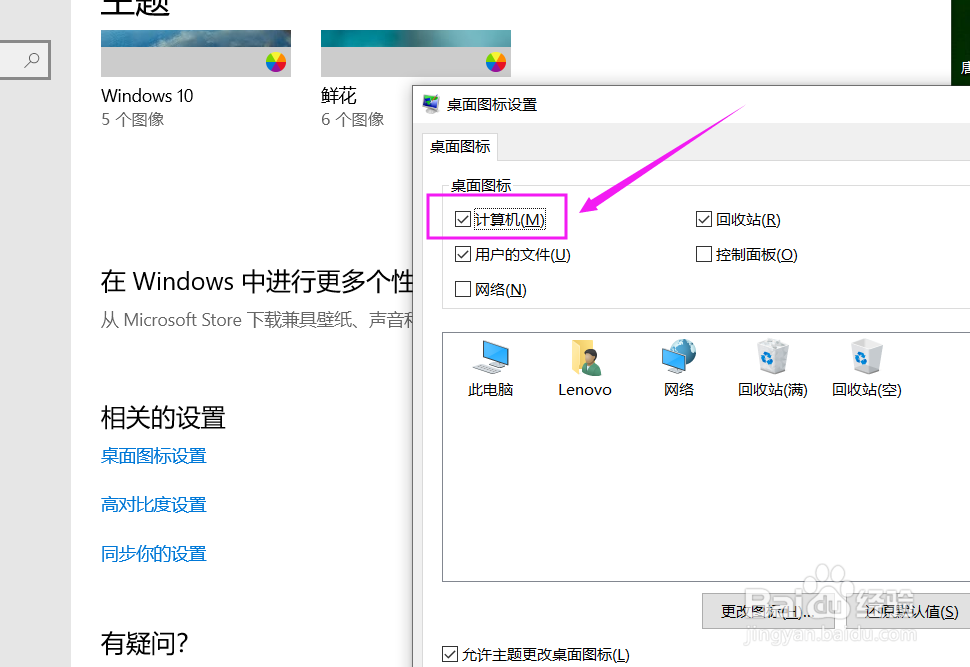The height and width of the screenshot is (667, 970).
Task: Select the 回收站(空) empty recycle bin icon
Action: tap(867, 356)
